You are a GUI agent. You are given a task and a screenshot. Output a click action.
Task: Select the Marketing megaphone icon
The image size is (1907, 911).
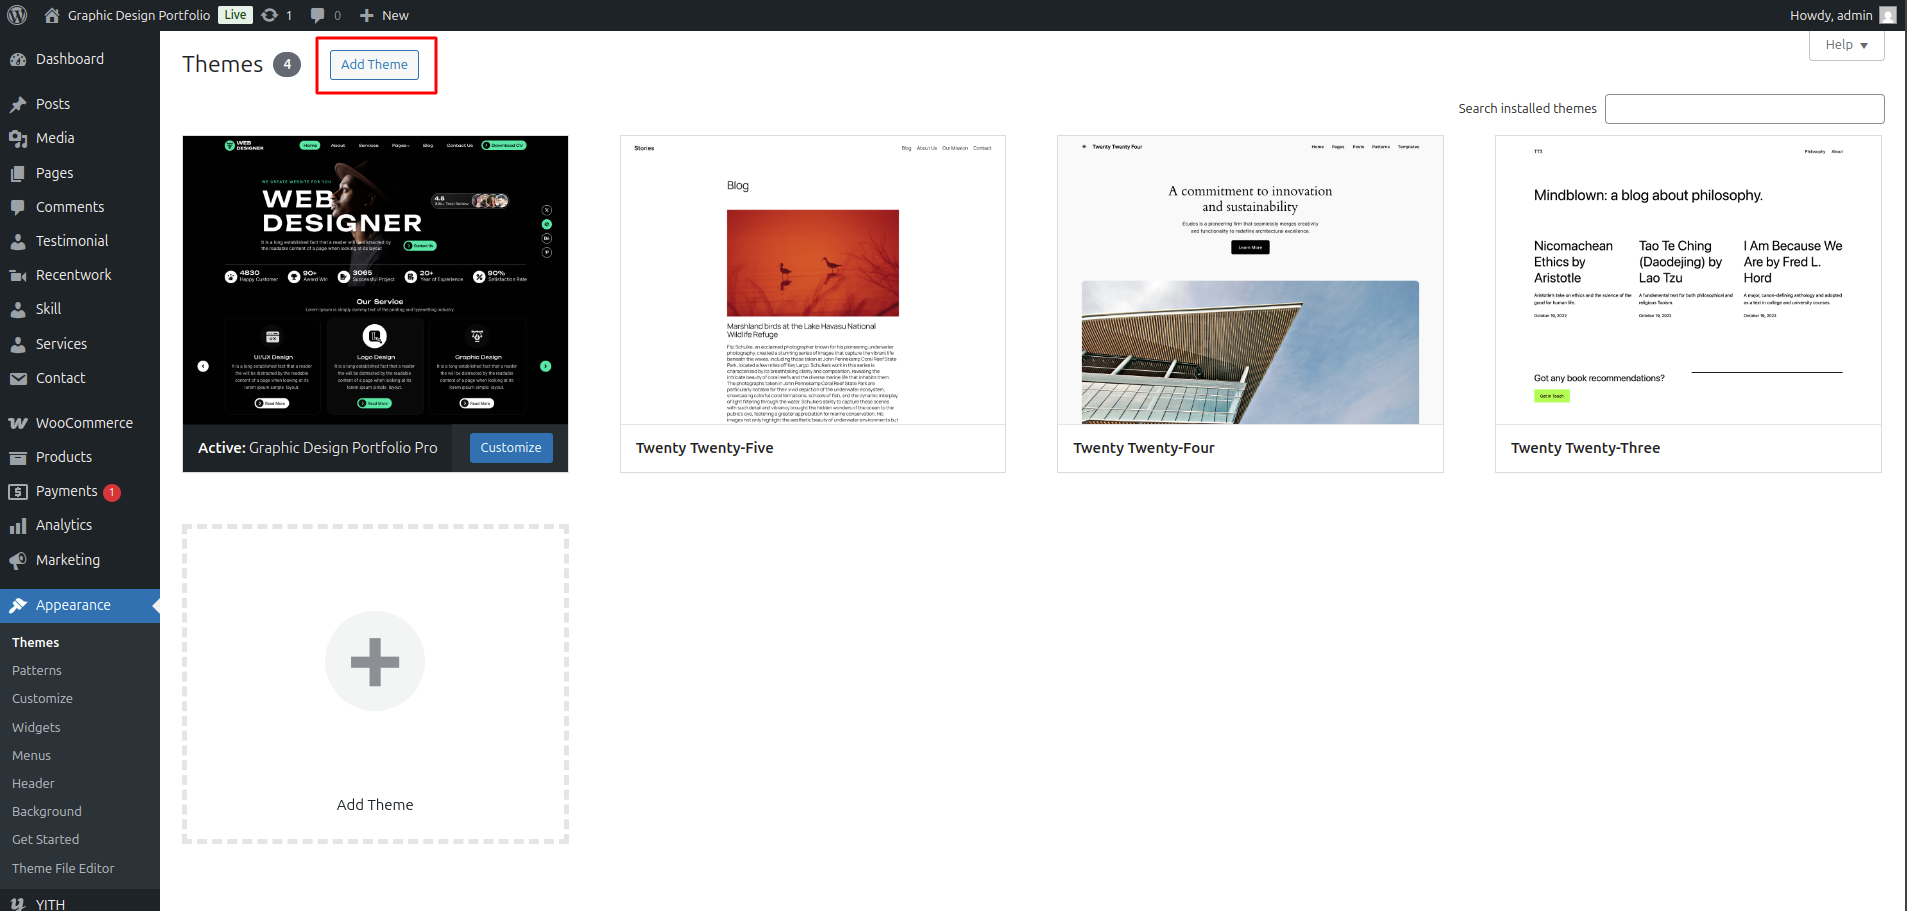click(20, 560)
